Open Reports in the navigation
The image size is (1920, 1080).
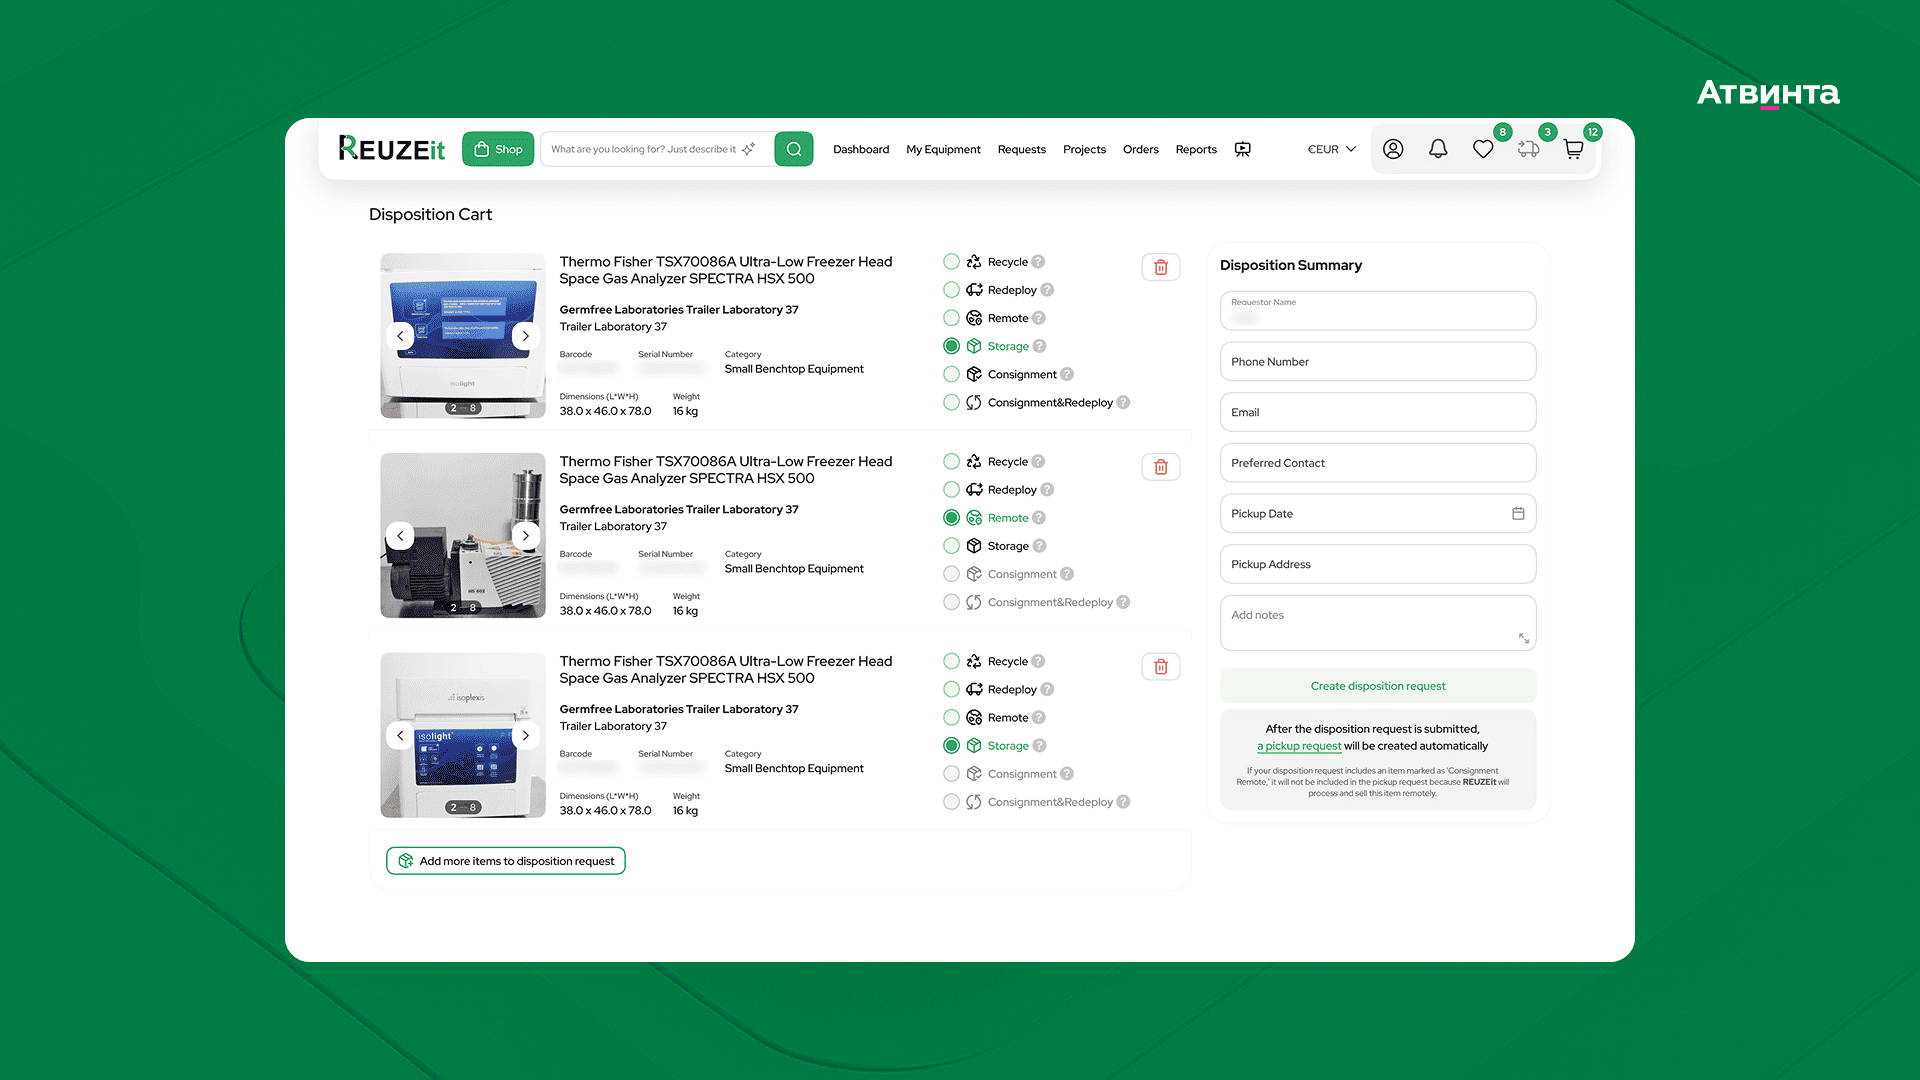[1196, 149]
